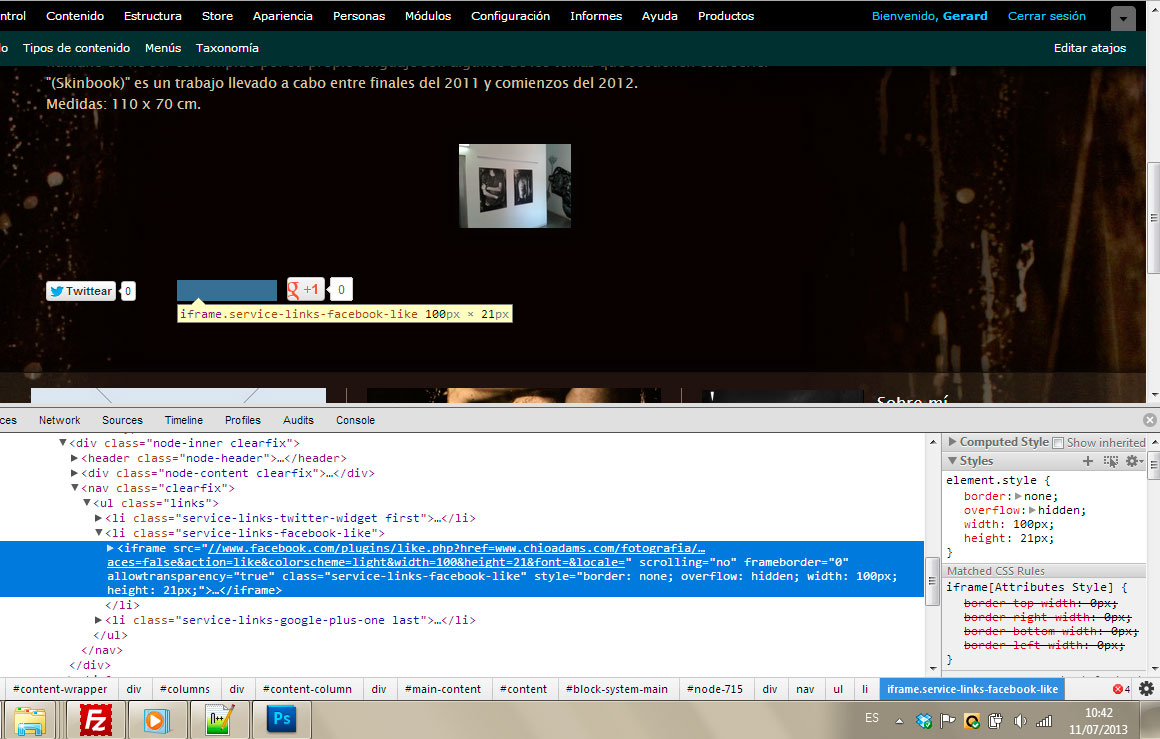
Task: Expand the node-header element
Action: 74,458
